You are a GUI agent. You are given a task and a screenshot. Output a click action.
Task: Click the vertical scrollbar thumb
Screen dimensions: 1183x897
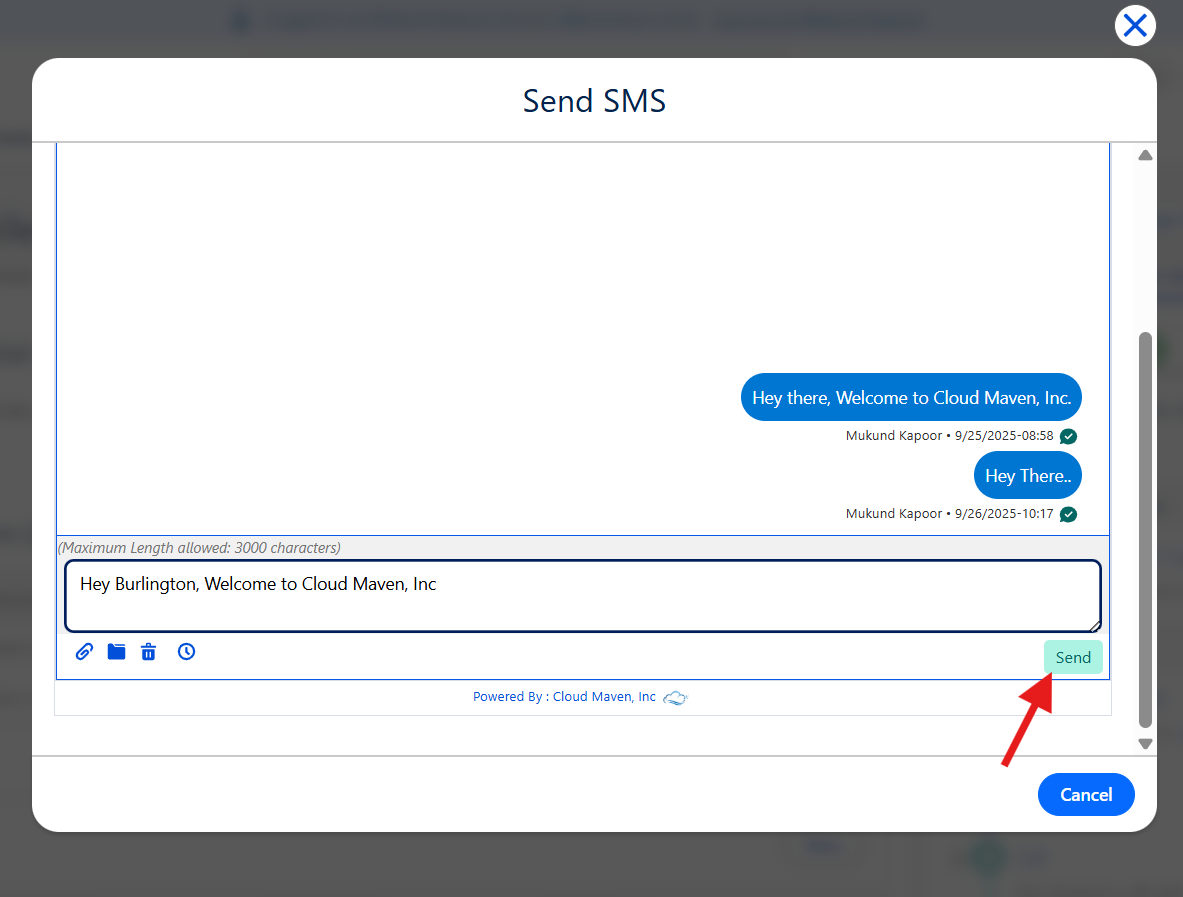pyautogui.click(x=1145, y=530)
